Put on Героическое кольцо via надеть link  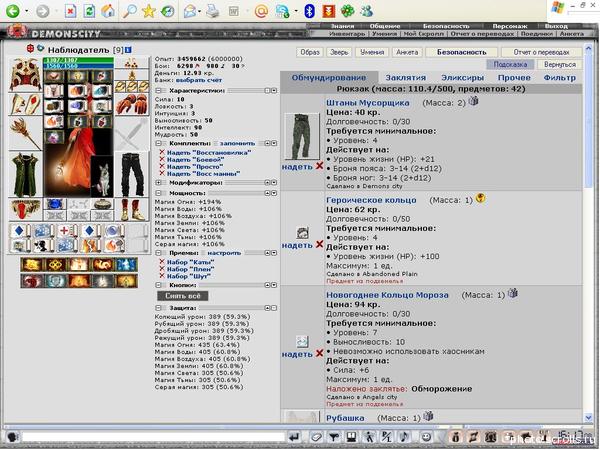(297, 245)
